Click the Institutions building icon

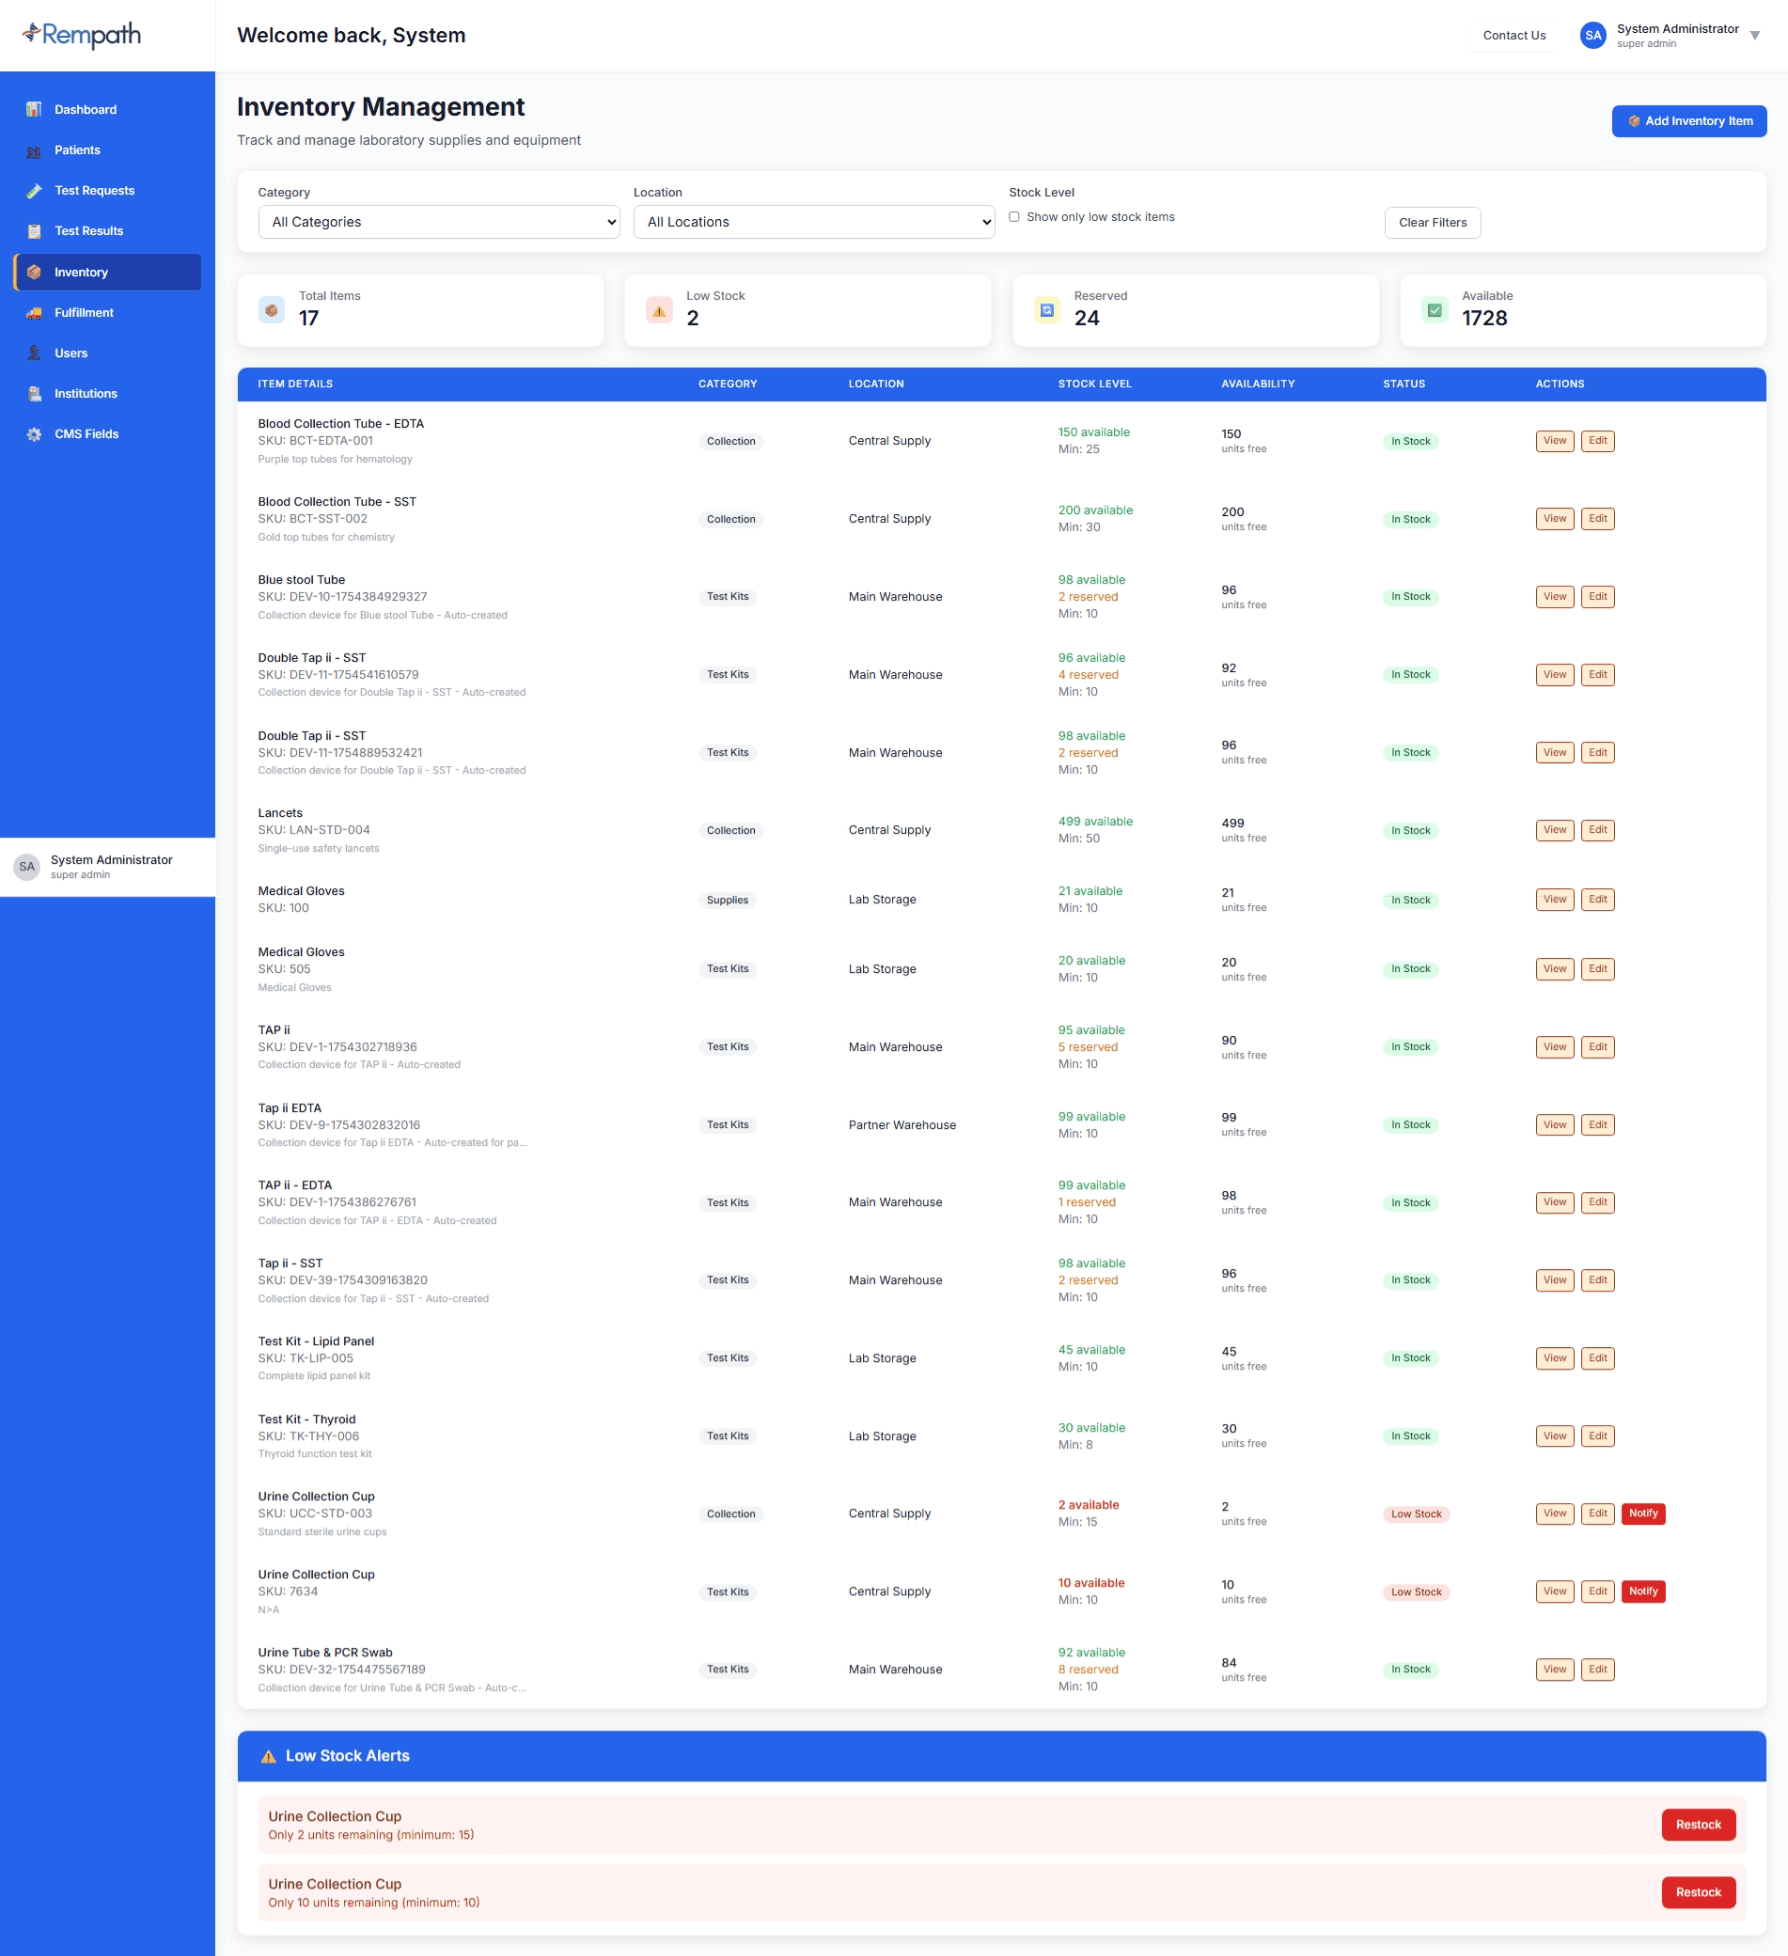pyautogui.click(x=34, y=394)
